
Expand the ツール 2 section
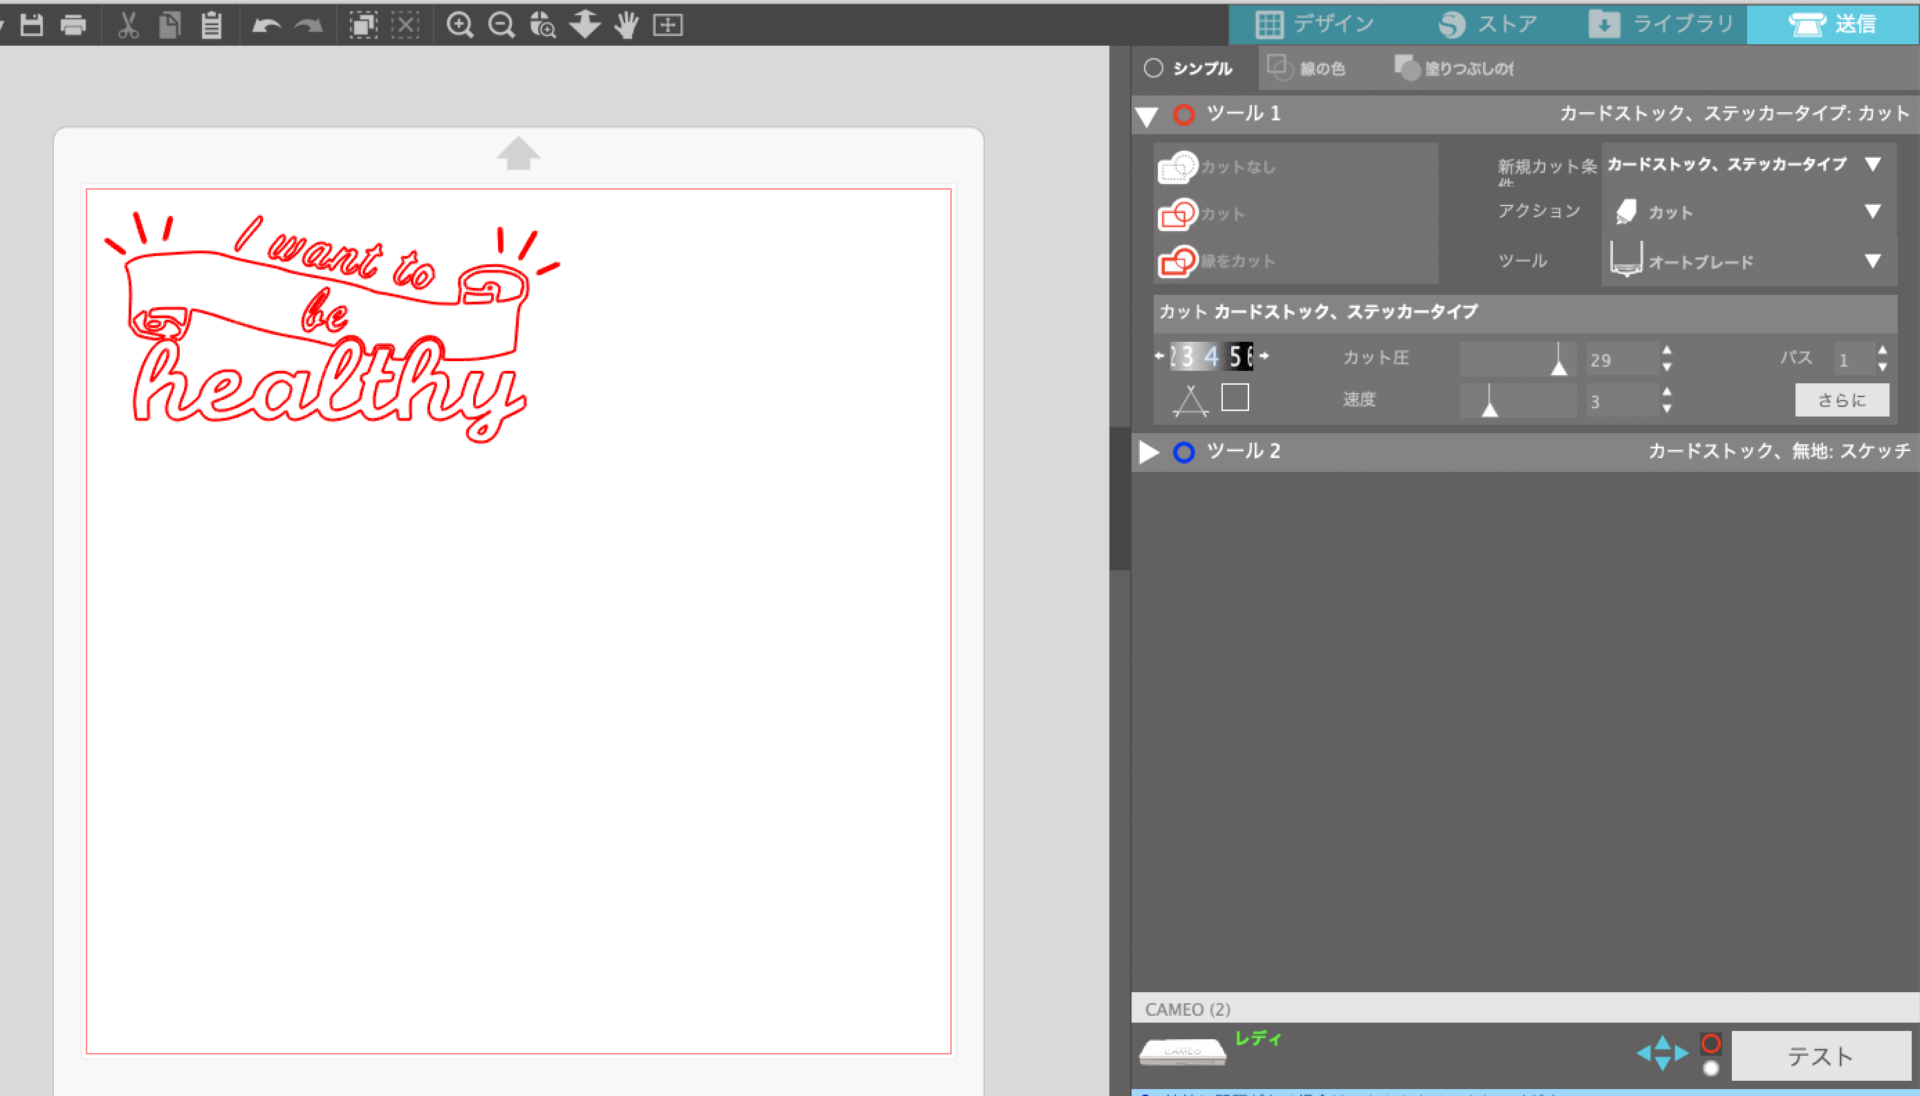[1149, 452]
